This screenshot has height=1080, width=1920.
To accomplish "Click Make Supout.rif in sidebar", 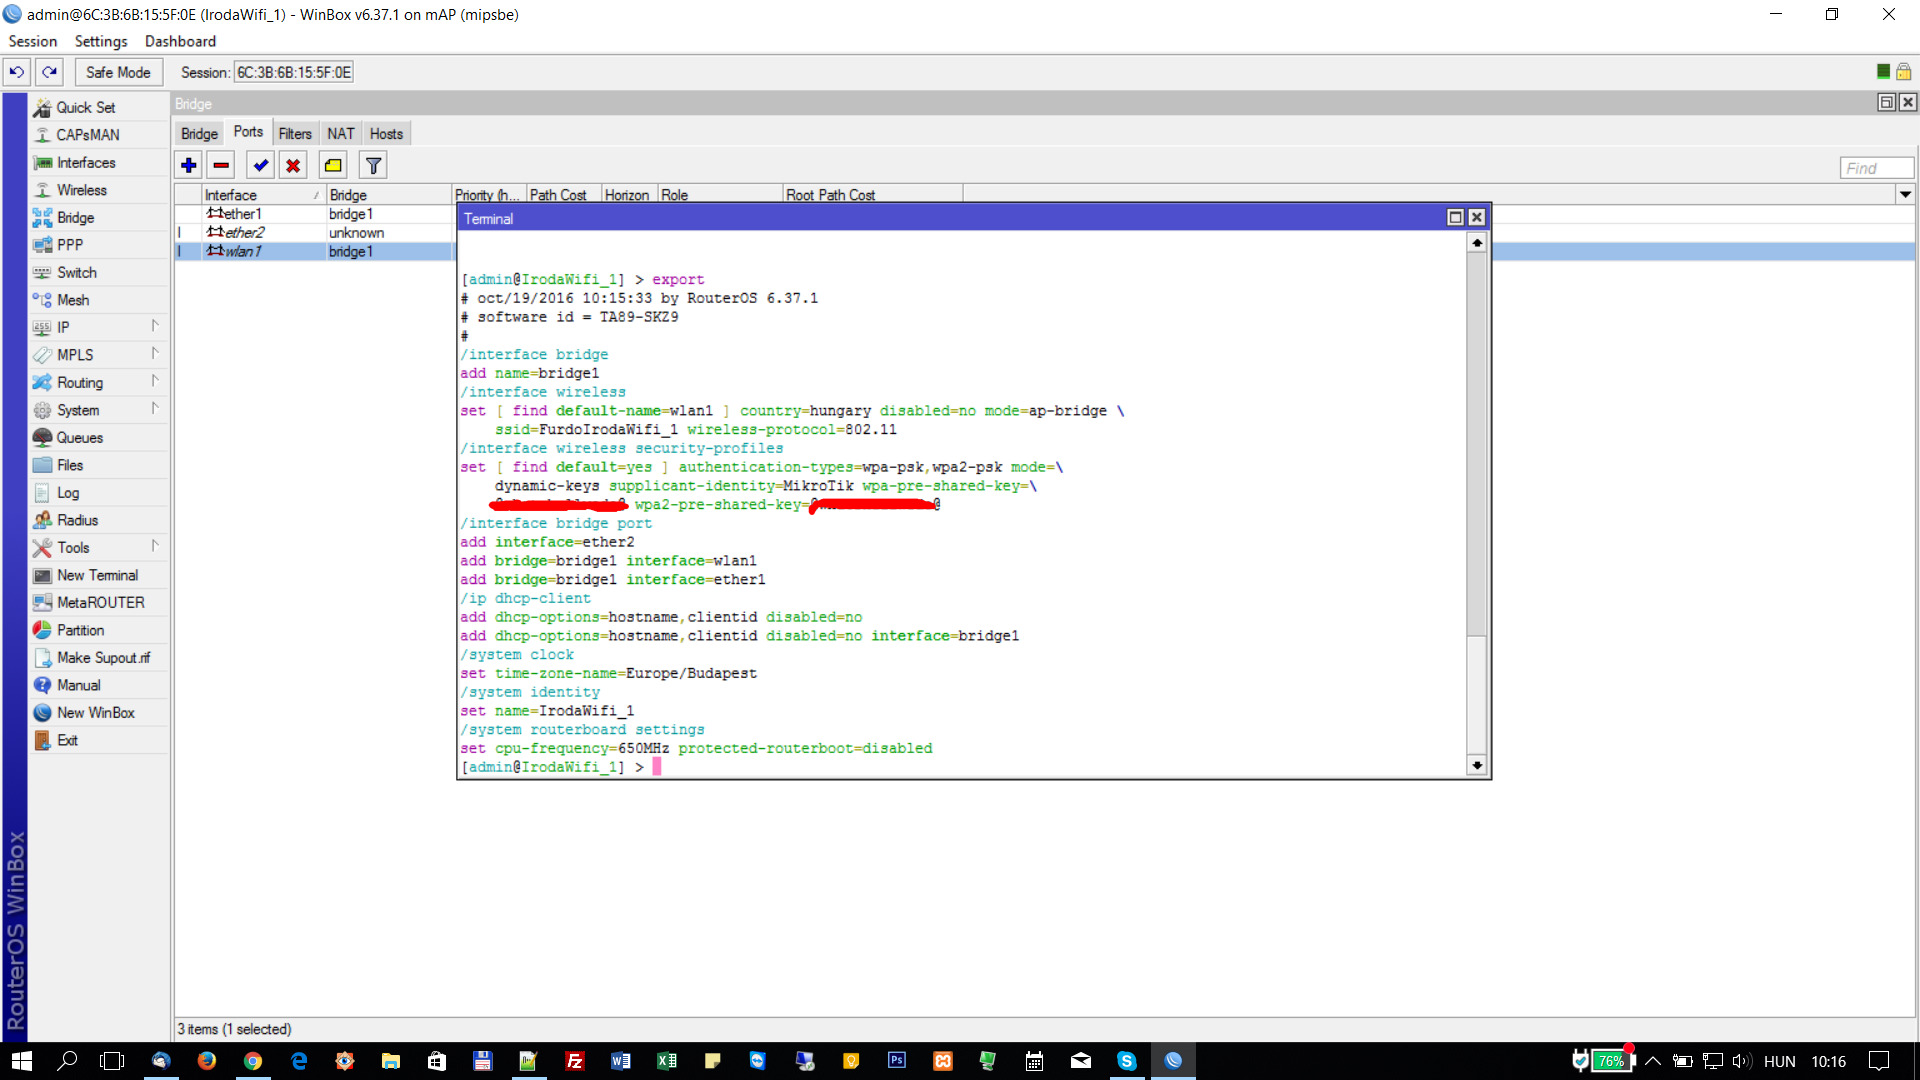I will [103, 658].
